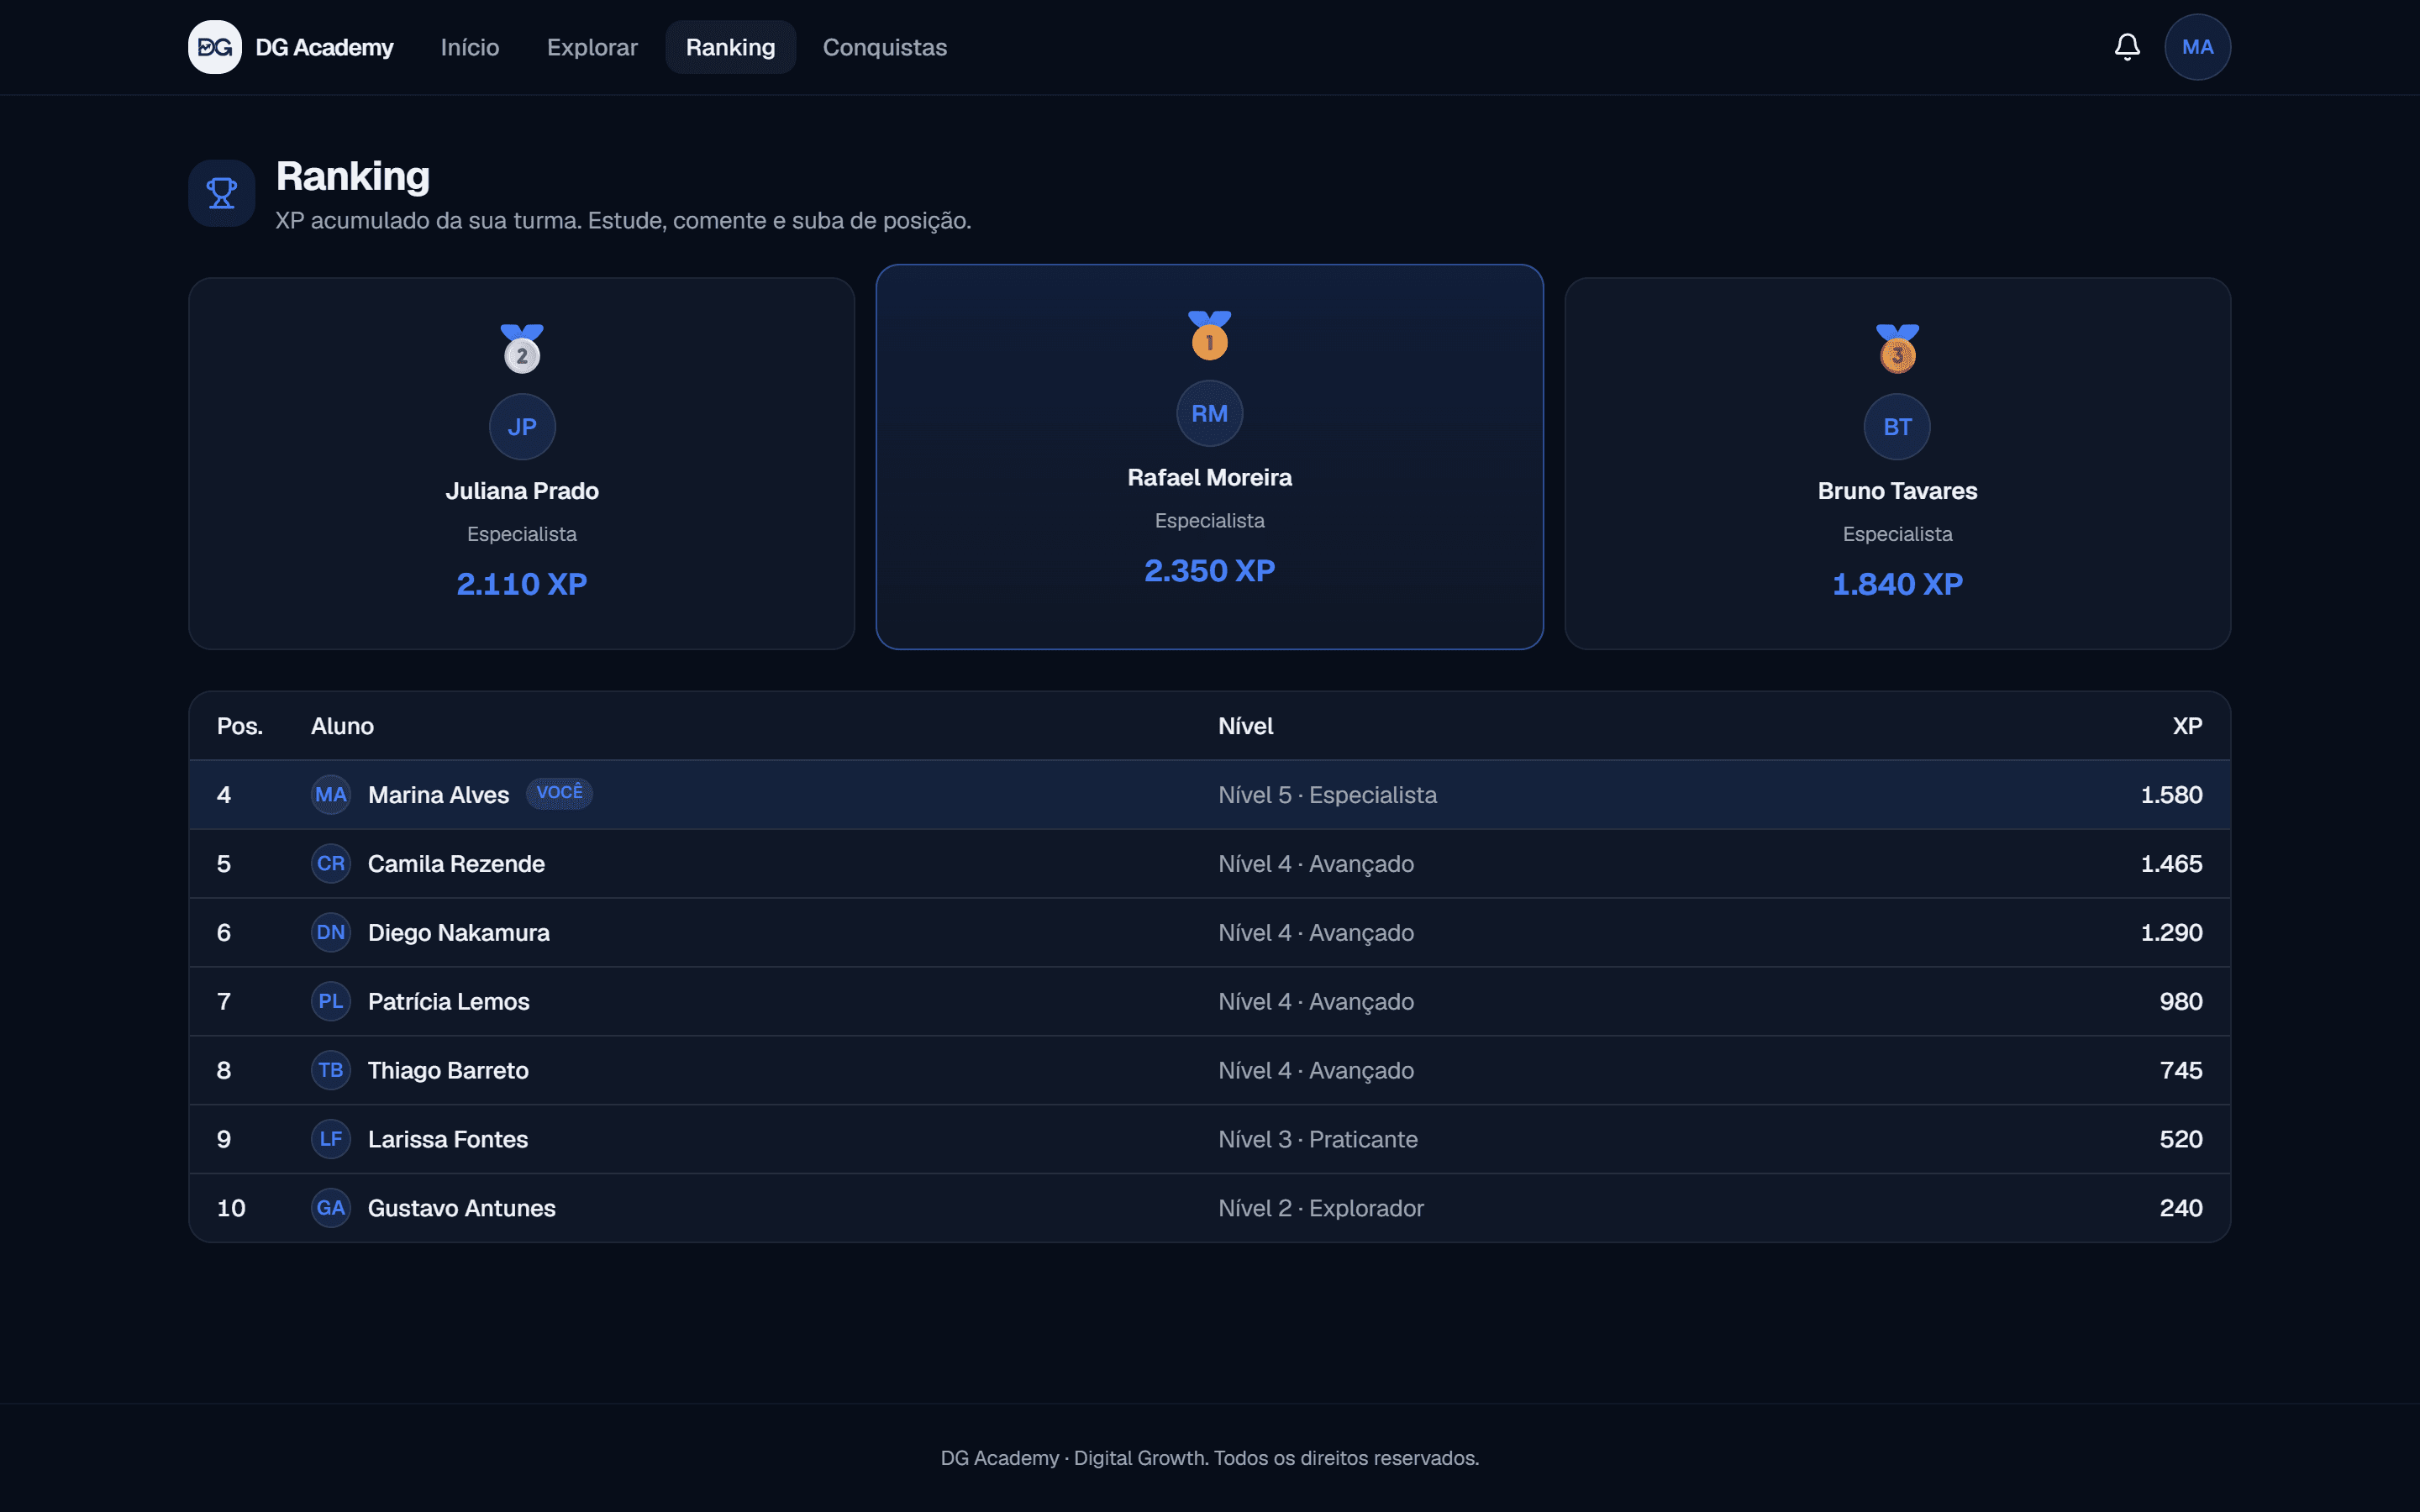Open the notifications bell

tap(2127, 47)
